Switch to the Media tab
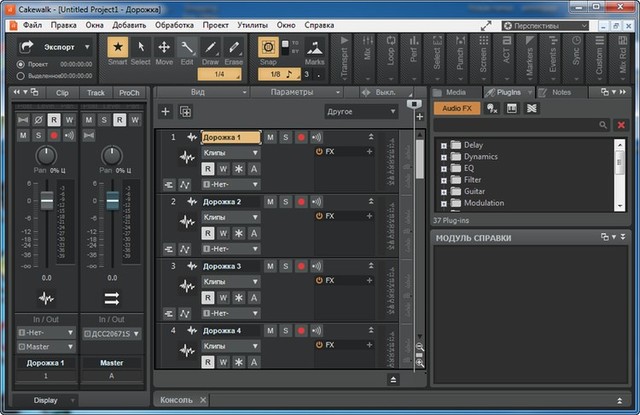Screen dimensions: 640x415 [x=455, y=92]
